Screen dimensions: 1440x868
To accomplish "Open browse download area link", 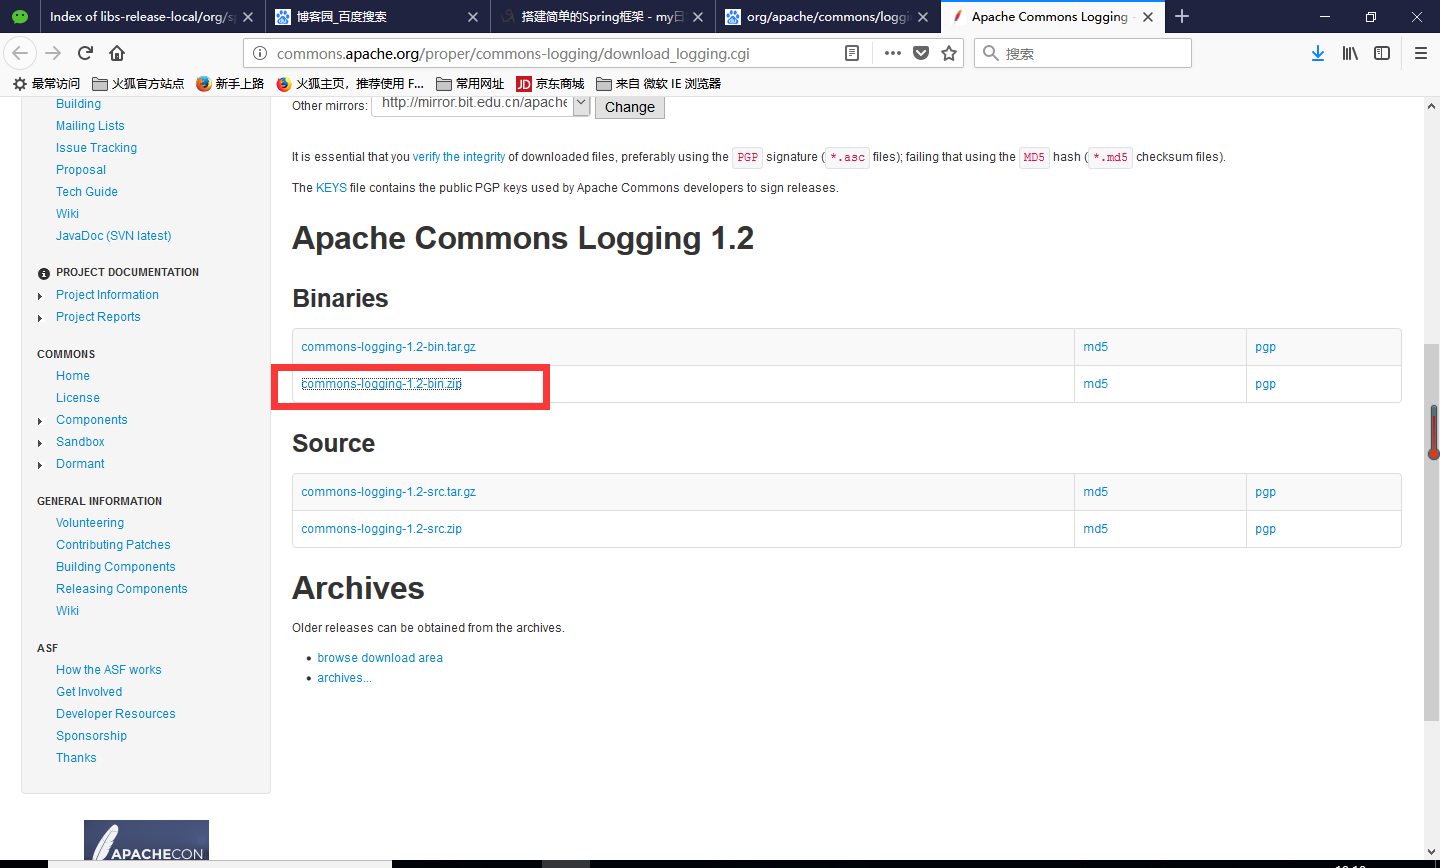I will click(380, 658).
